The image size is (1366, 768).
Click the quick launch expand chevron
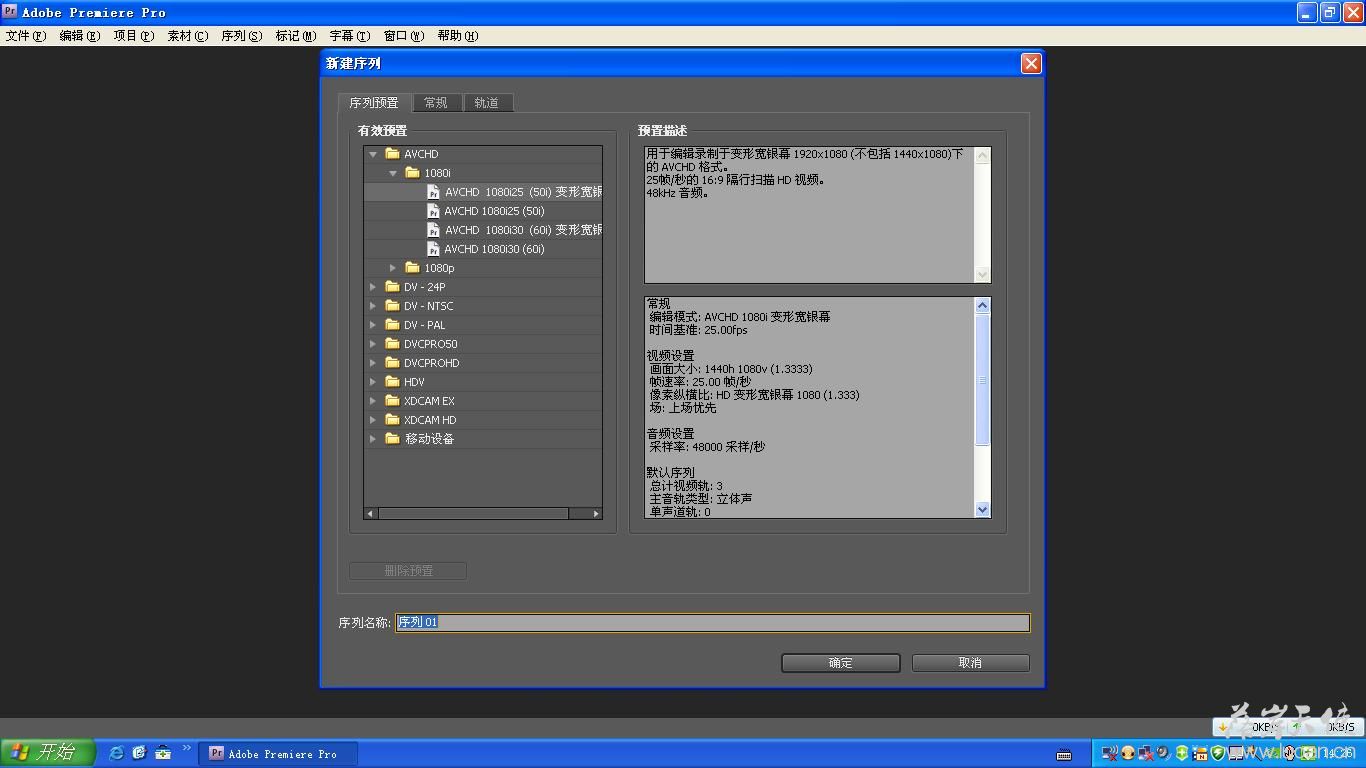pos(186,747)
